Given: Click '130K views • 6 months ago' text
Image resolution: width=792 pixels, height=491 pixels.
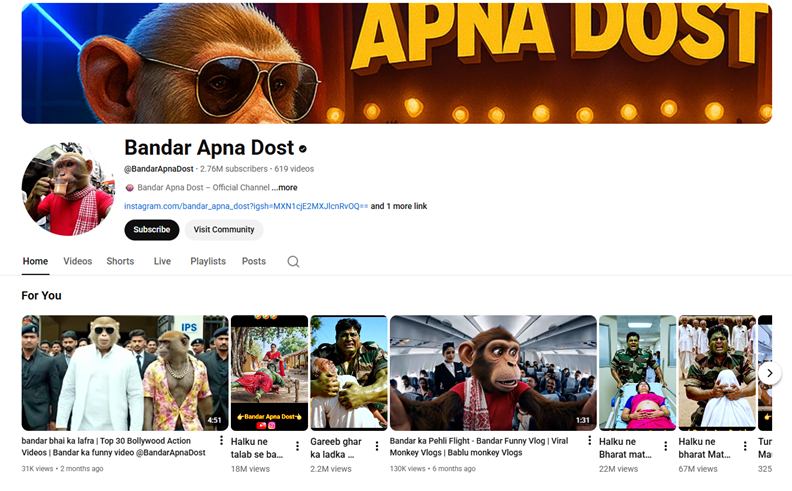Looking at the screenshot, I should 432,469.
